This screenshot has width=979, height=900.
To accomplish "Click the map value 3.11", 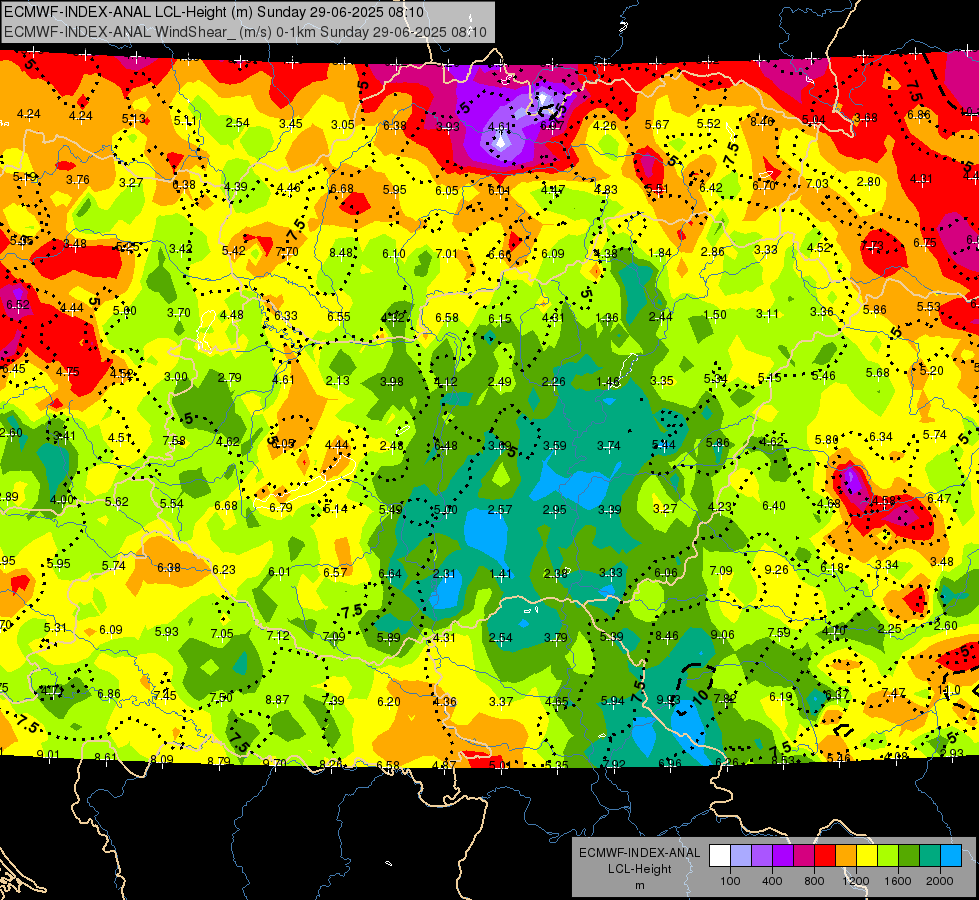I will tap(767, 314).
